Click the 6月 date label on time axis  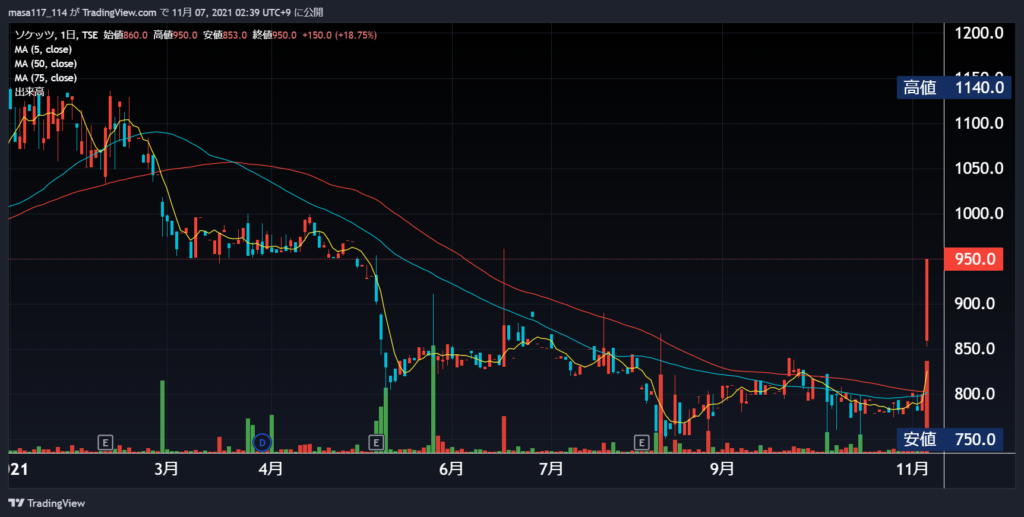point(451,469)
